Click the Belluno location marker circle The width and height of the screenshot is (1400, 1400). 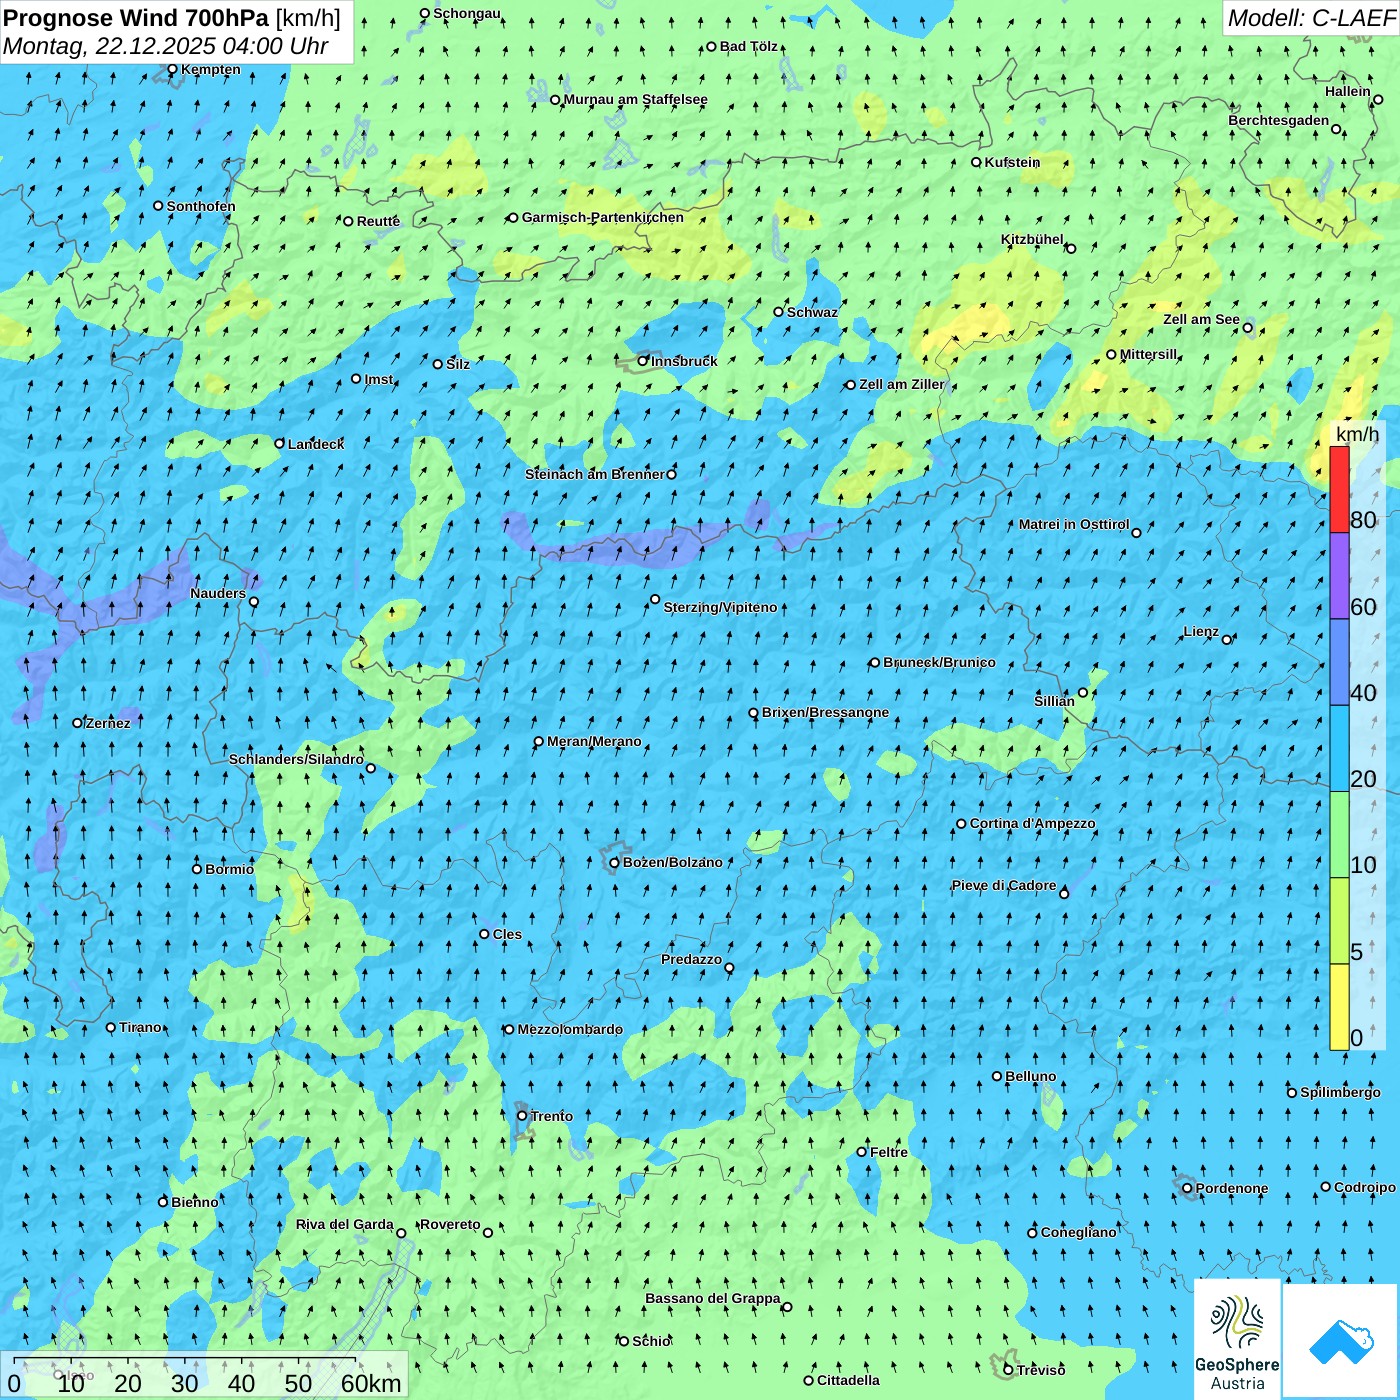click(x=997, y=1076)
